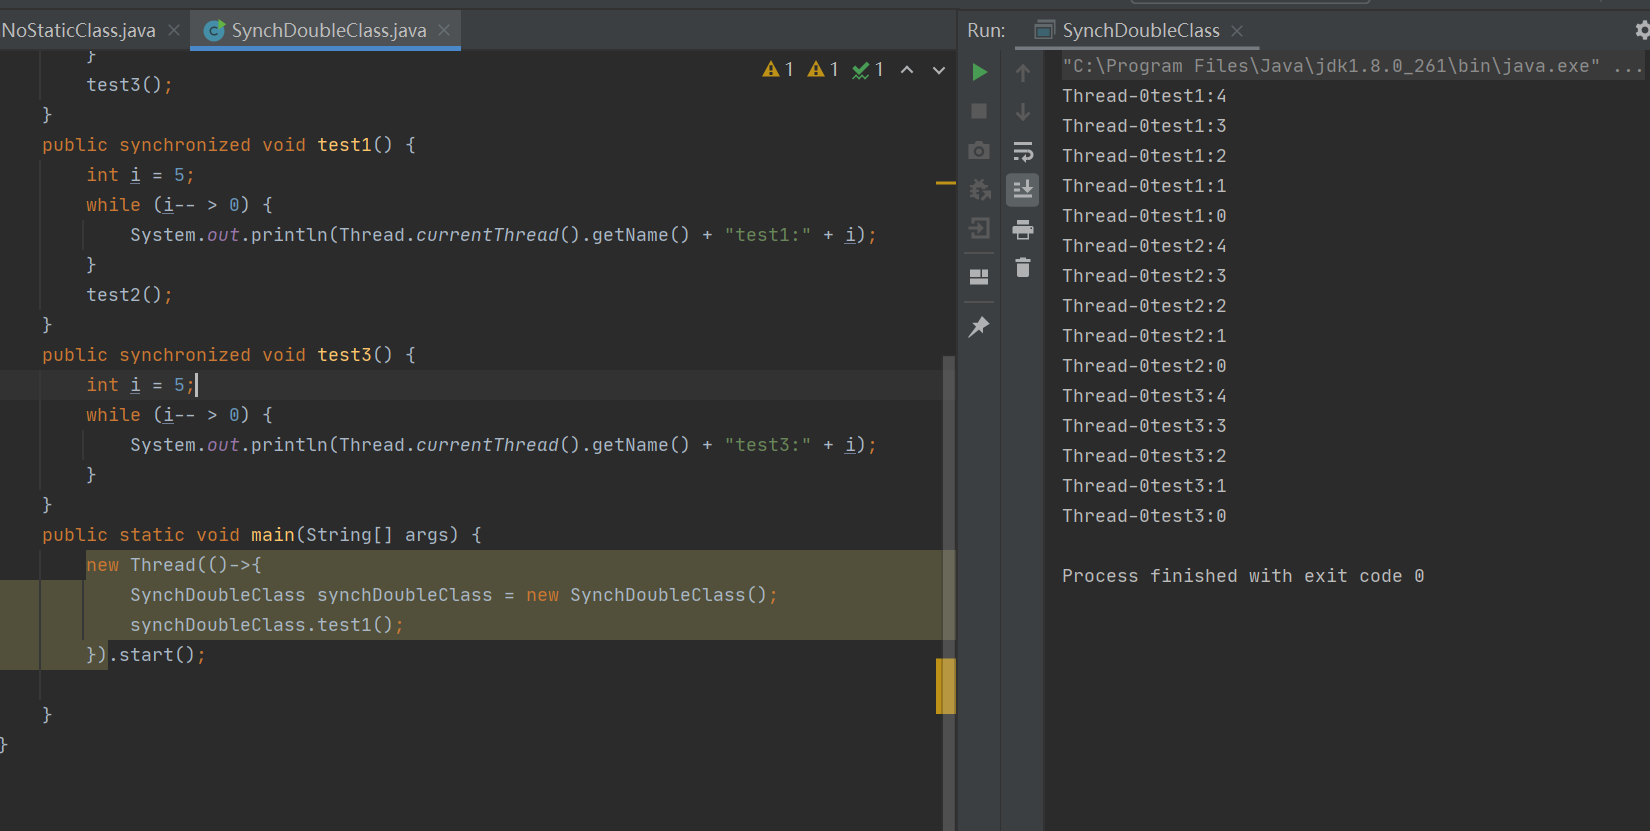The width and height of the screenshot is (1650, 831).
Task: Click the test3(); call at the top
Action: click(x=129, y=85)
